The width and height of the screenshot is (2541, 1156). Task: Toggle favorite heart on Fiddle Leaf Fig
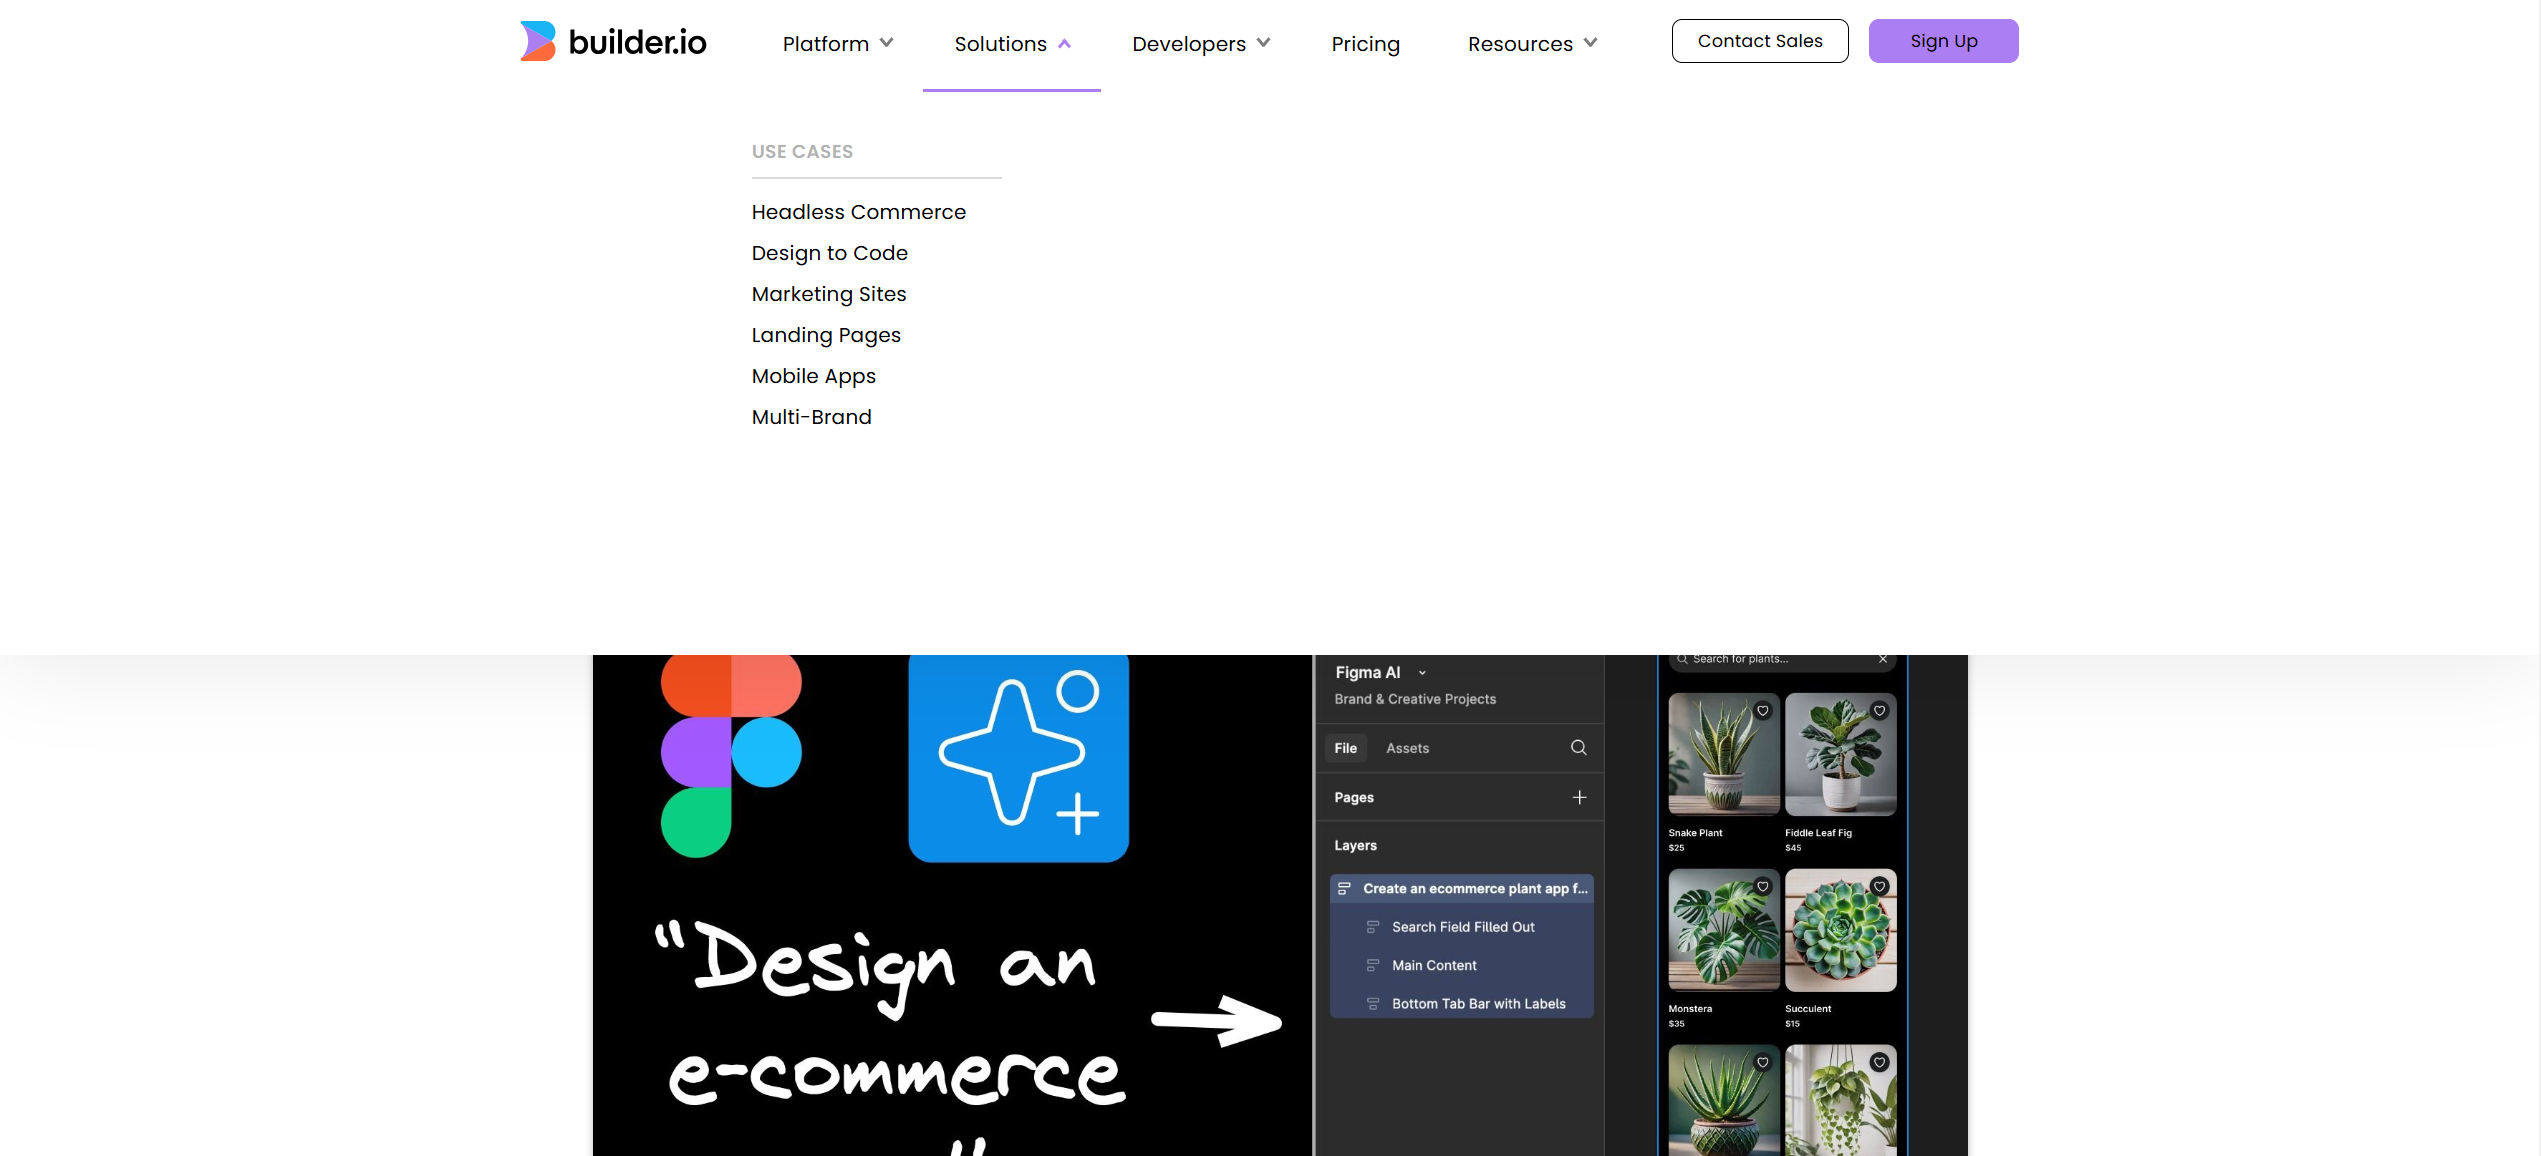tap(1880, 711)
